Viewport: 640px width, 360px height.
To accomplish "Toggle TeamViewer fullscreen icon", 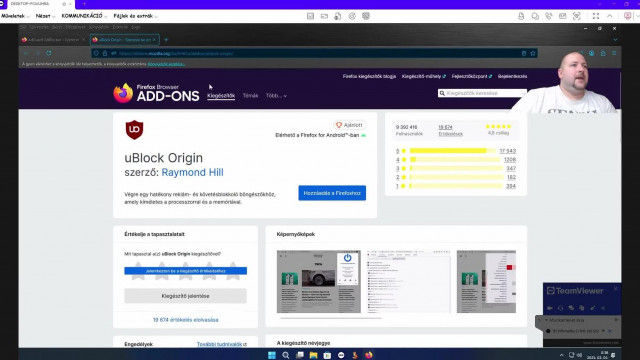I will [596, 16].
